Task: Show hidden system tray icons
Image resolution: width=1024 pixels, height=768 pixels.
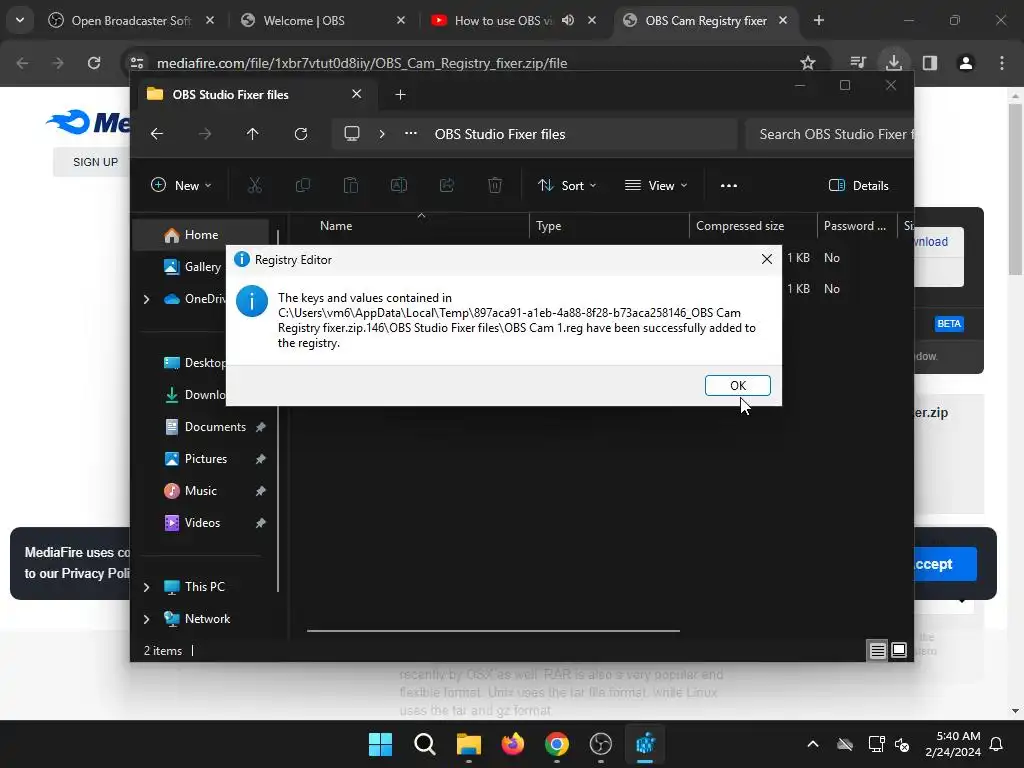Action: 812,744
